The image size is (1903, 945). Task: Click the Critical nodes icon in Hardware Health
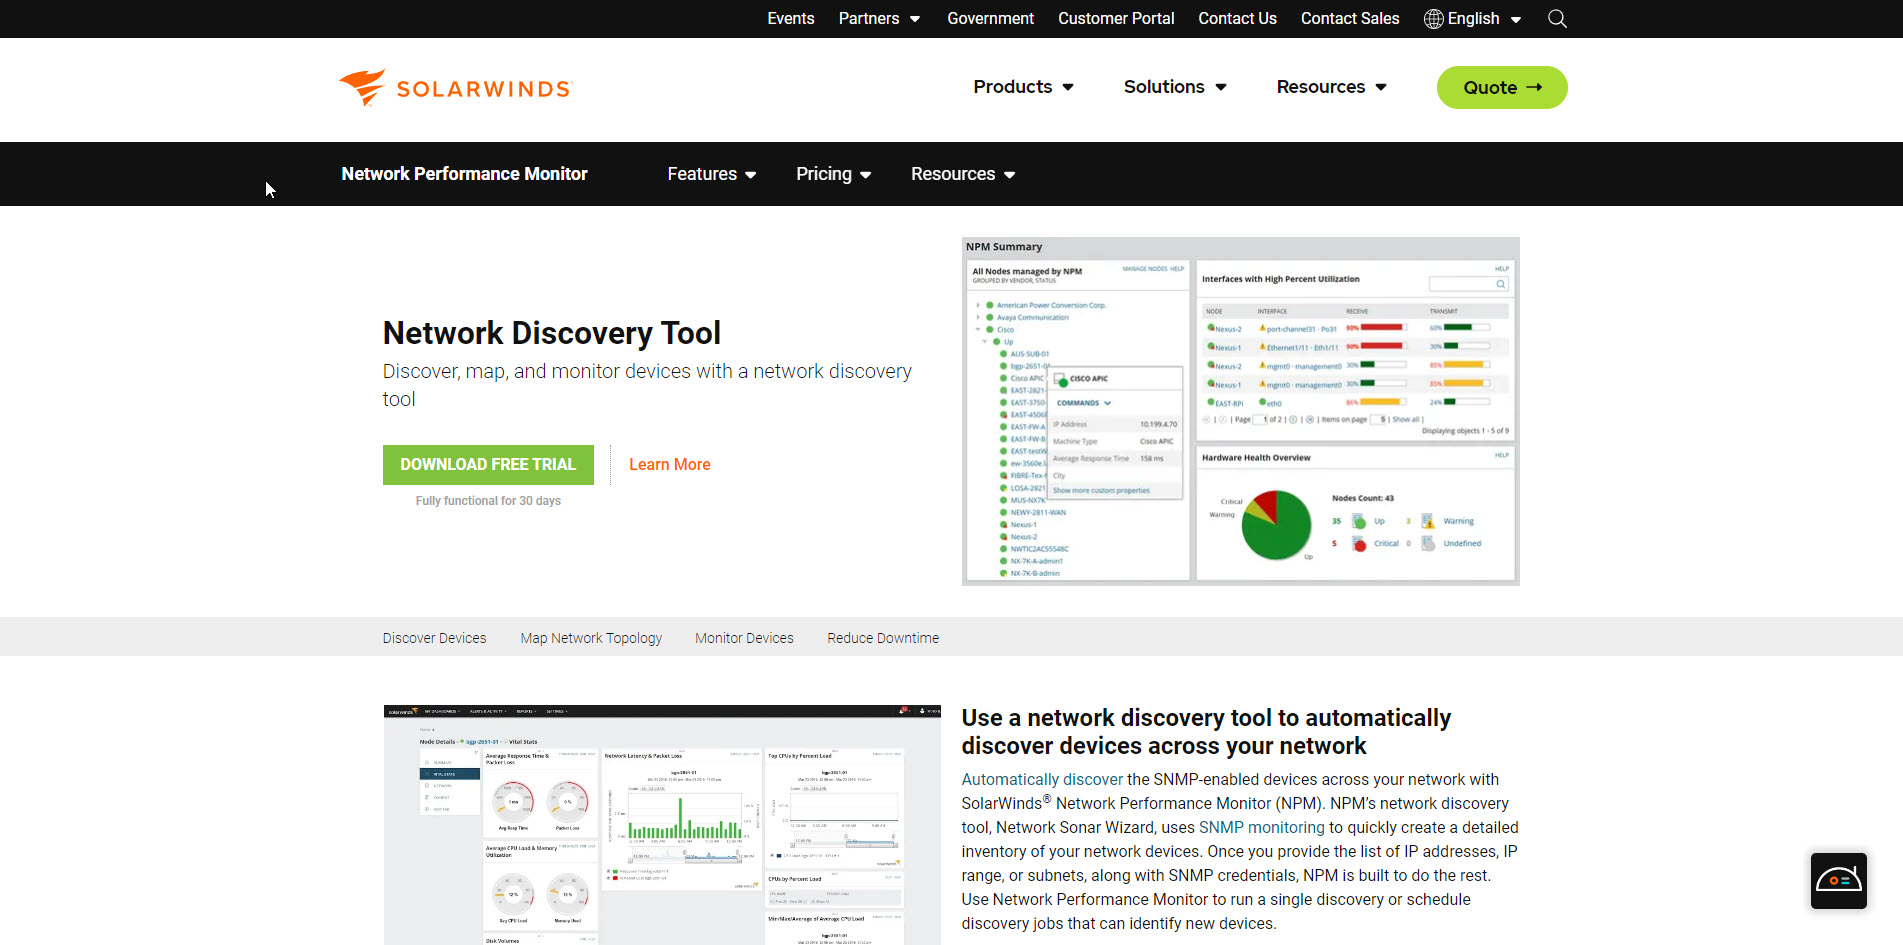click(1360, 543)
